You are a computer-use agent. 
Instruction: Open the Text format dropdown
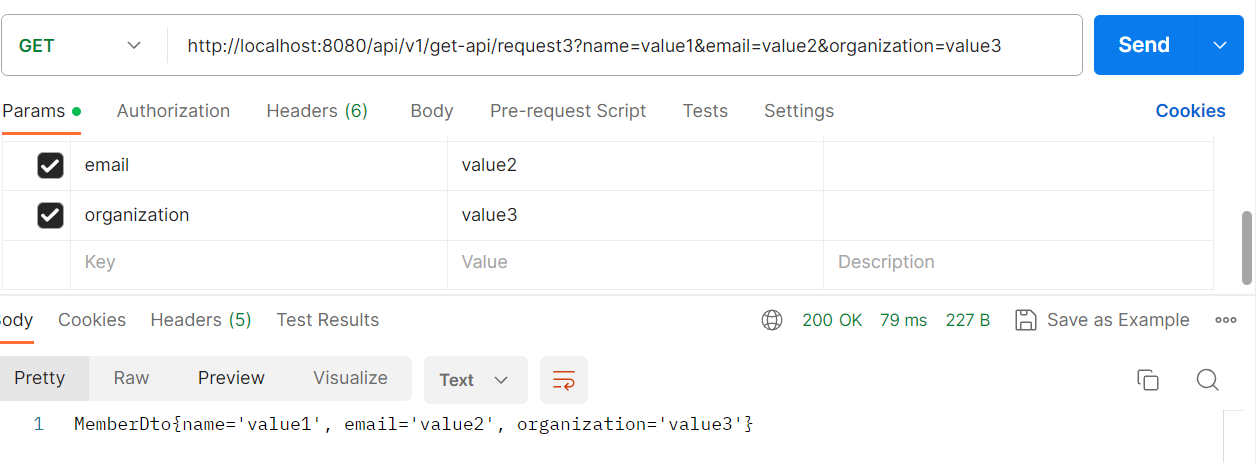(475, 380)
